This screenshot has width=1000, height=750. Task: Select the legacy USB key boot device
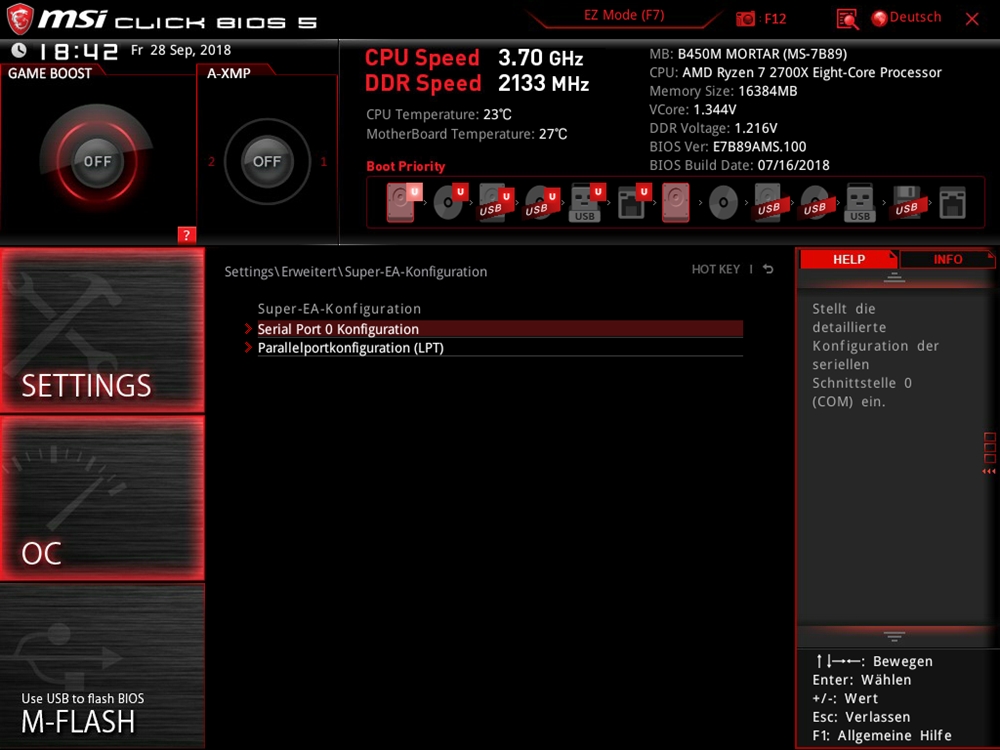point(860,203)
